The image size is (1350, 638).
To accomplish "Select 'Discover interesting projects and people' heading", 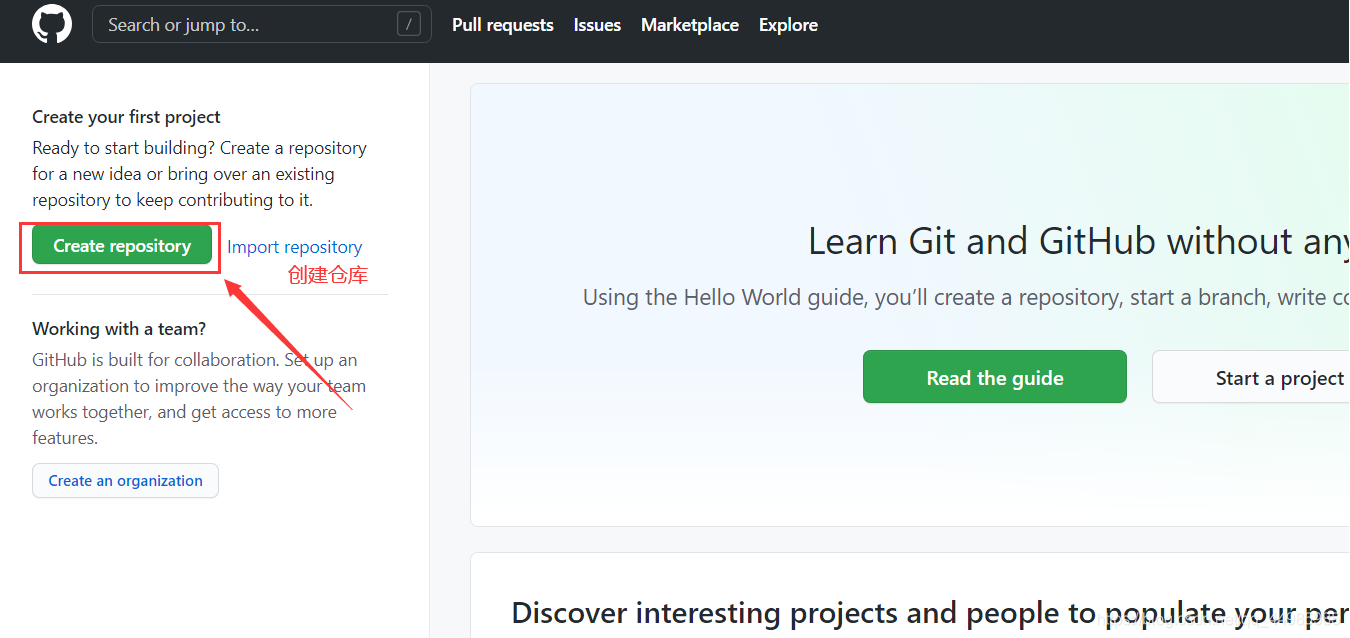I will tap(930, 612).
